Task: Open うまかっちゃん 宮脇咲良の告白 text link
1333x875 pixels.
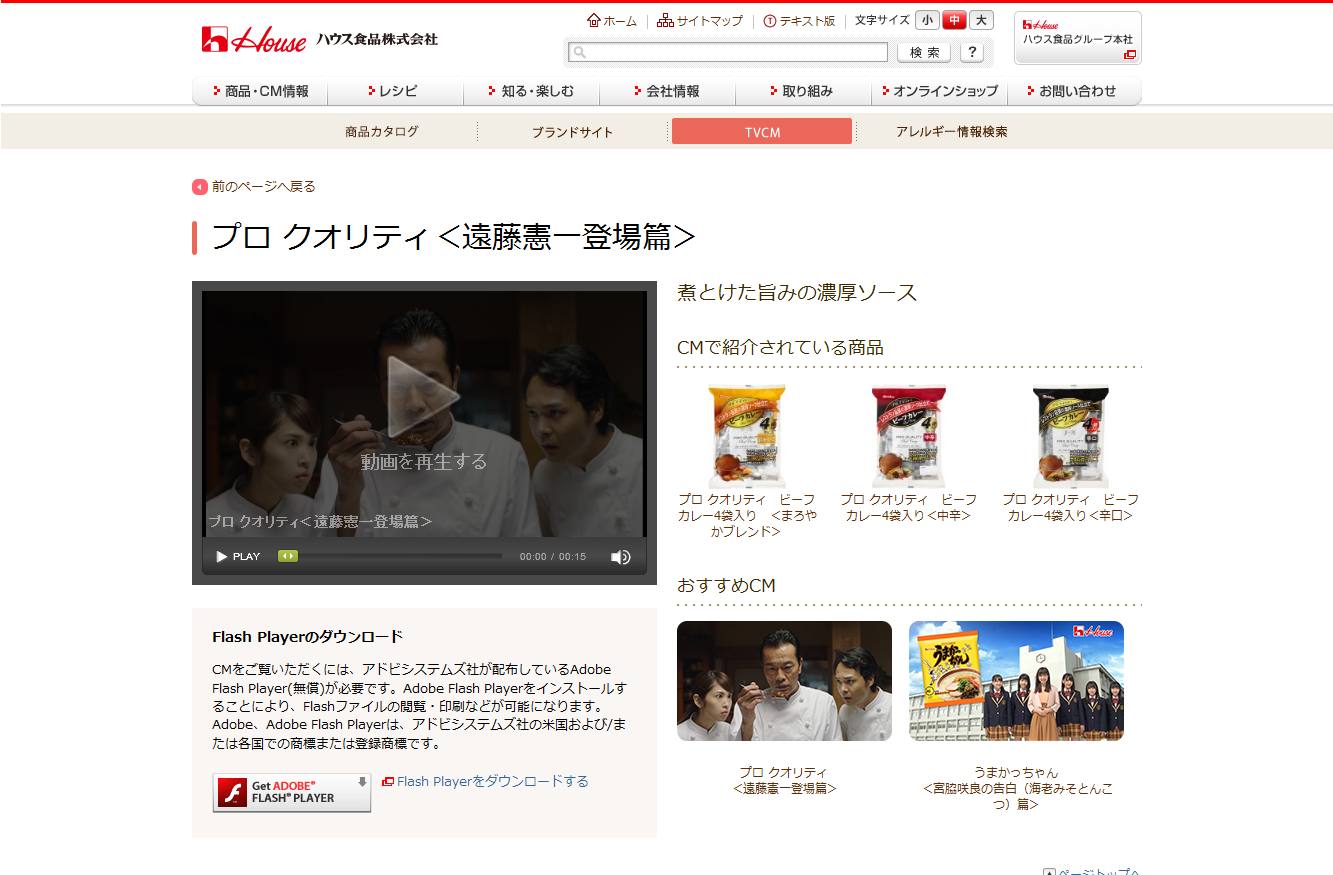Action: (x=1016, y=788)
